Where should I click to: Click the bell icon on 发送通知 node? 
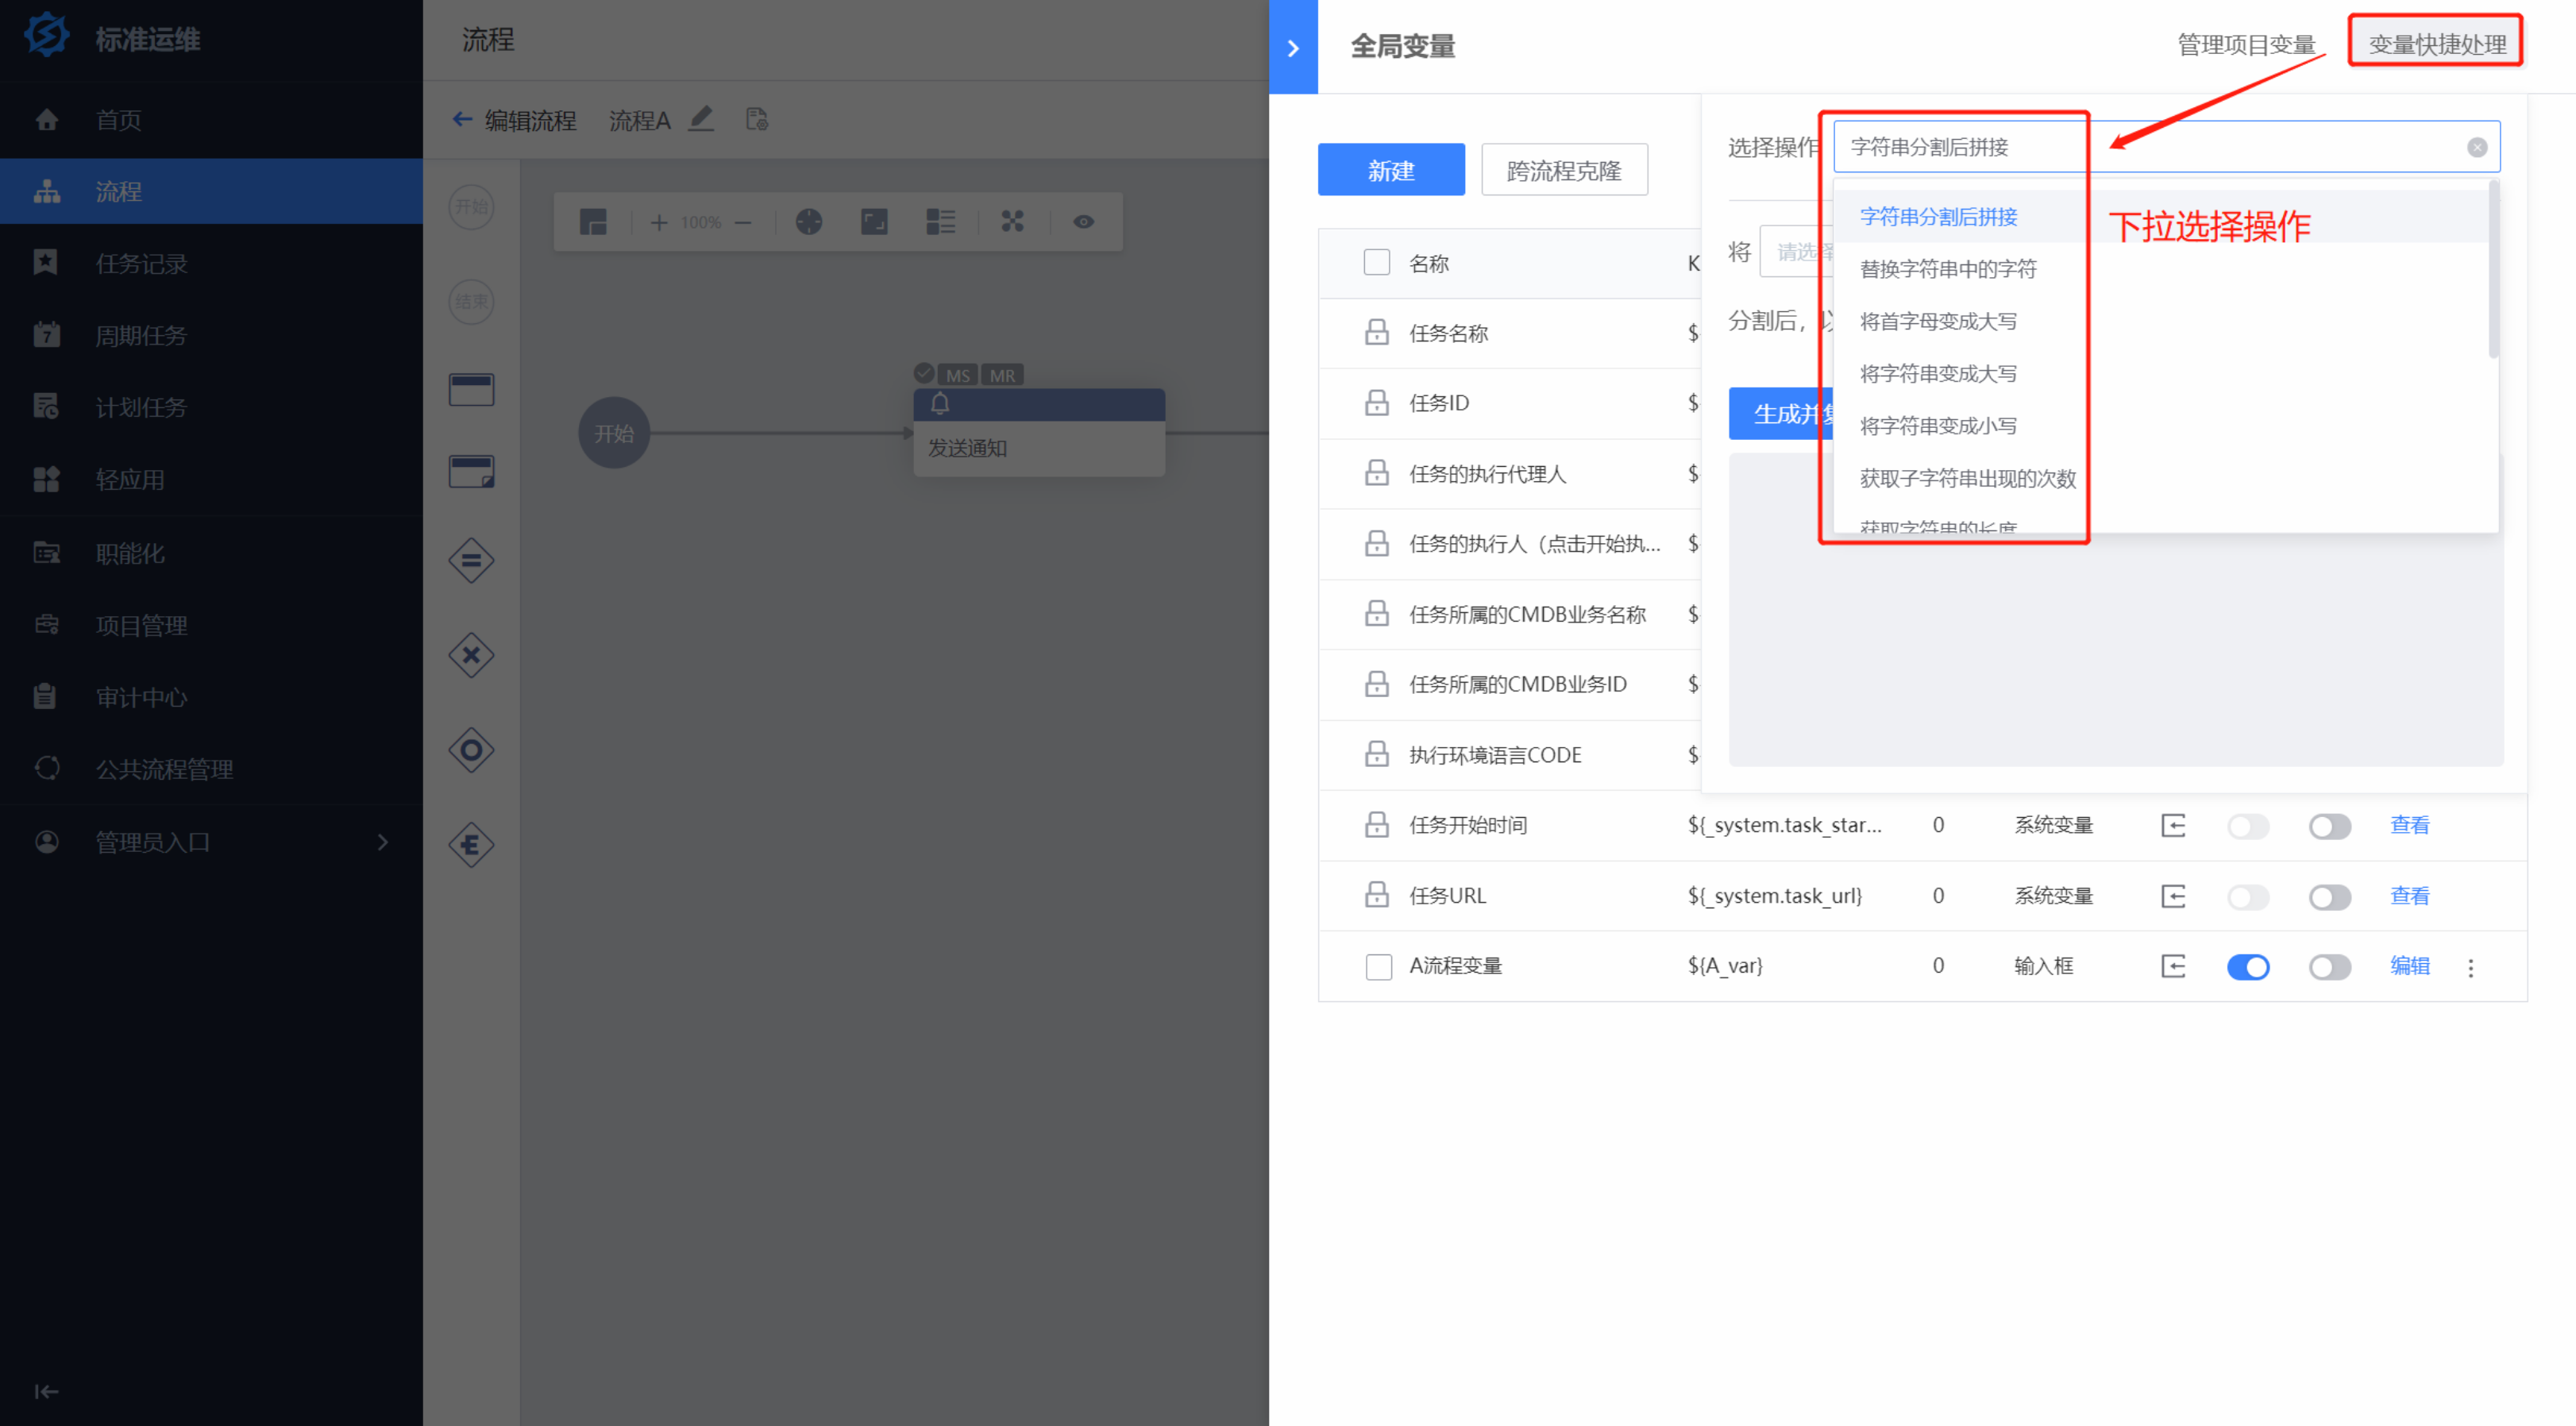point(940,404)
